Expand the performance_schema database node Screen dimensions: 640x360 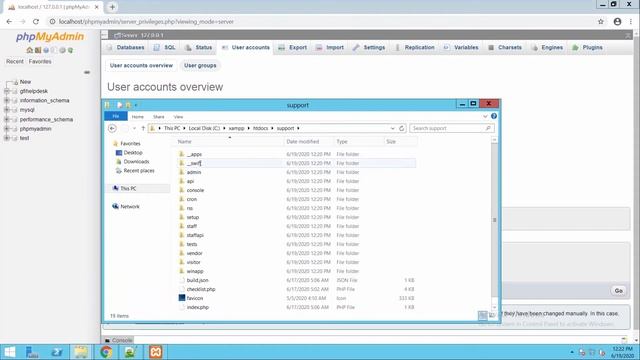point(7,119)
